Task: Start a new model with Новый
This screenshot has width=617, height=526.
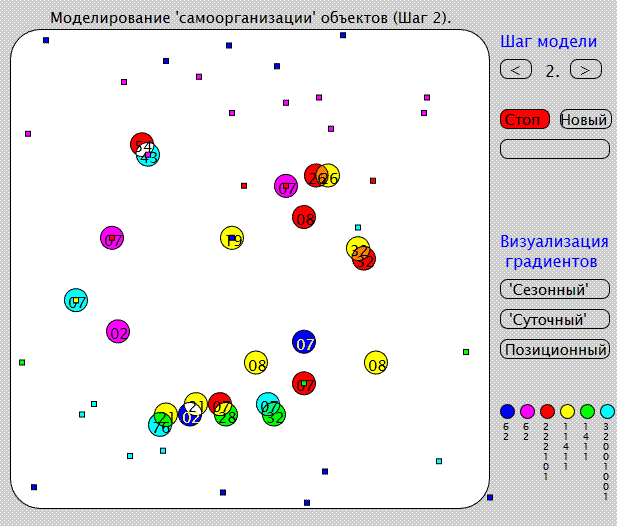Action: (584, 119)
